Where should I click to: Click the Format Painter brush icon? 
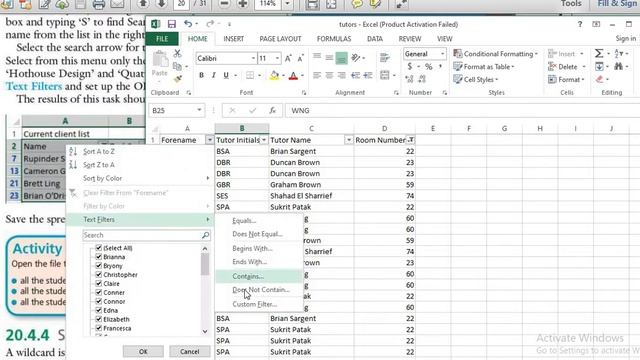point(178,79)
